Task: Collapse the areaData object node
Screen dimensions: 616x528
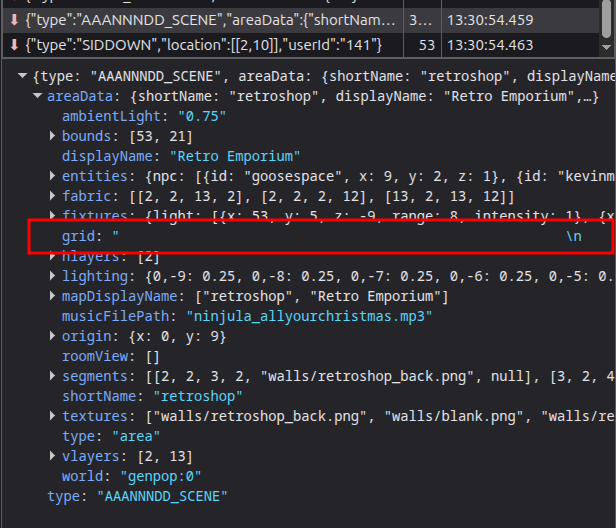Action: click(x=38, y=97)
